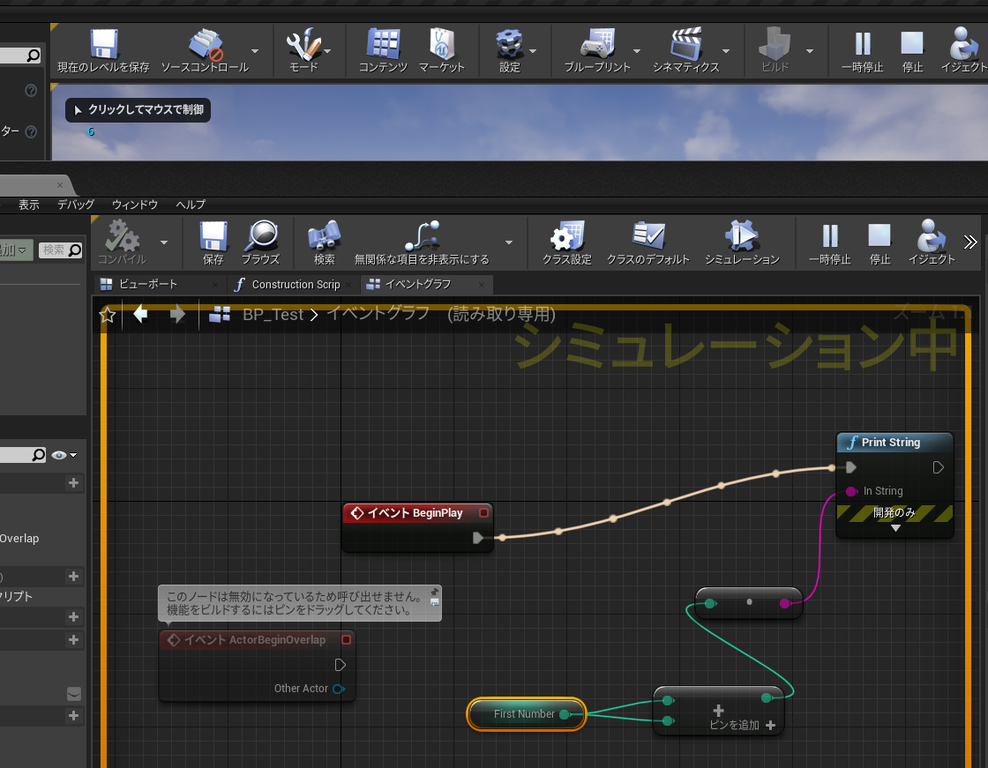Open Cinematics (シネマティクス) in main toolbar
Image resolution: width=988 pixels, height=768 pixels.
[686, 51]
